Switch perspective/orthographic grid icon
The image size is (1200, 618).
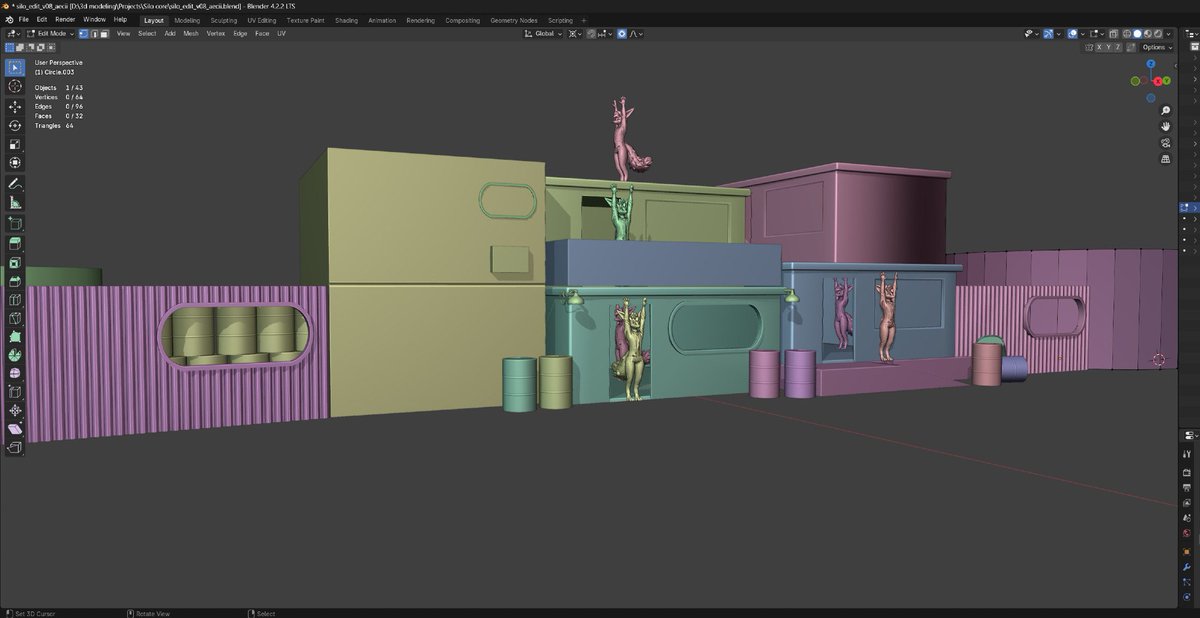click(1166, 159)
